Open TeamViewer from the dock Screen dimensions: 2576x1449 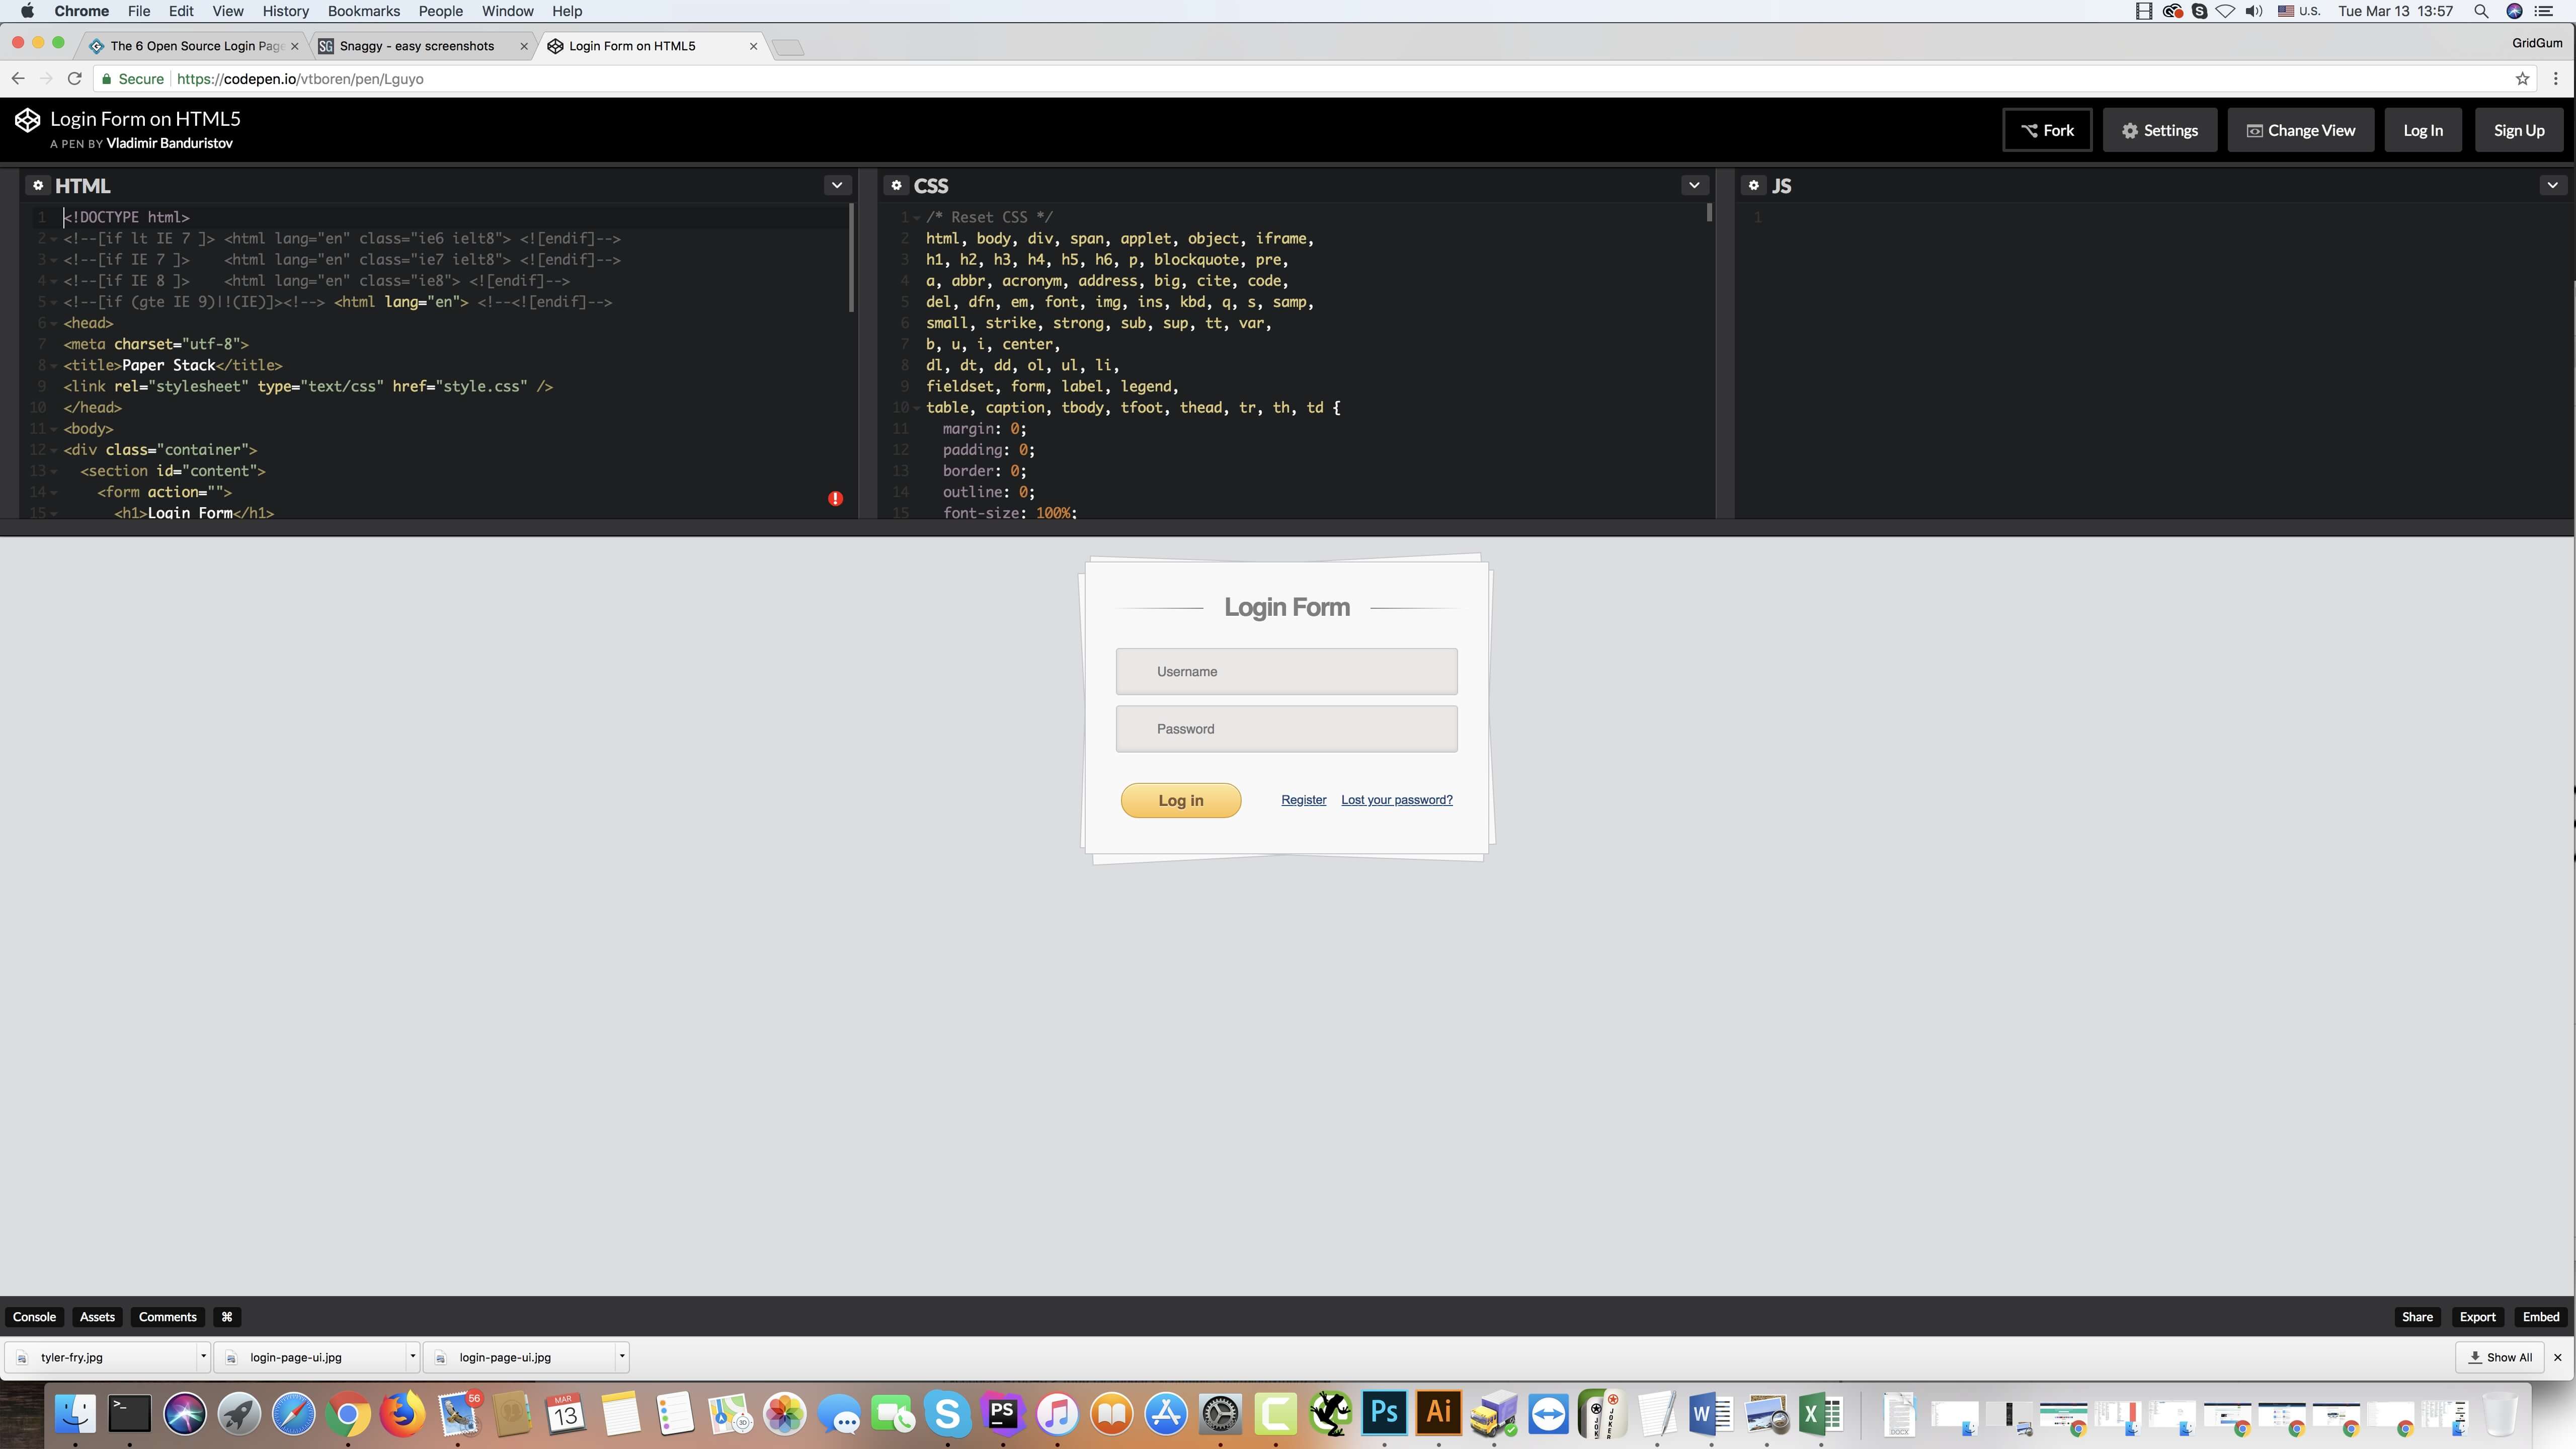[x=1548, y=1414]
